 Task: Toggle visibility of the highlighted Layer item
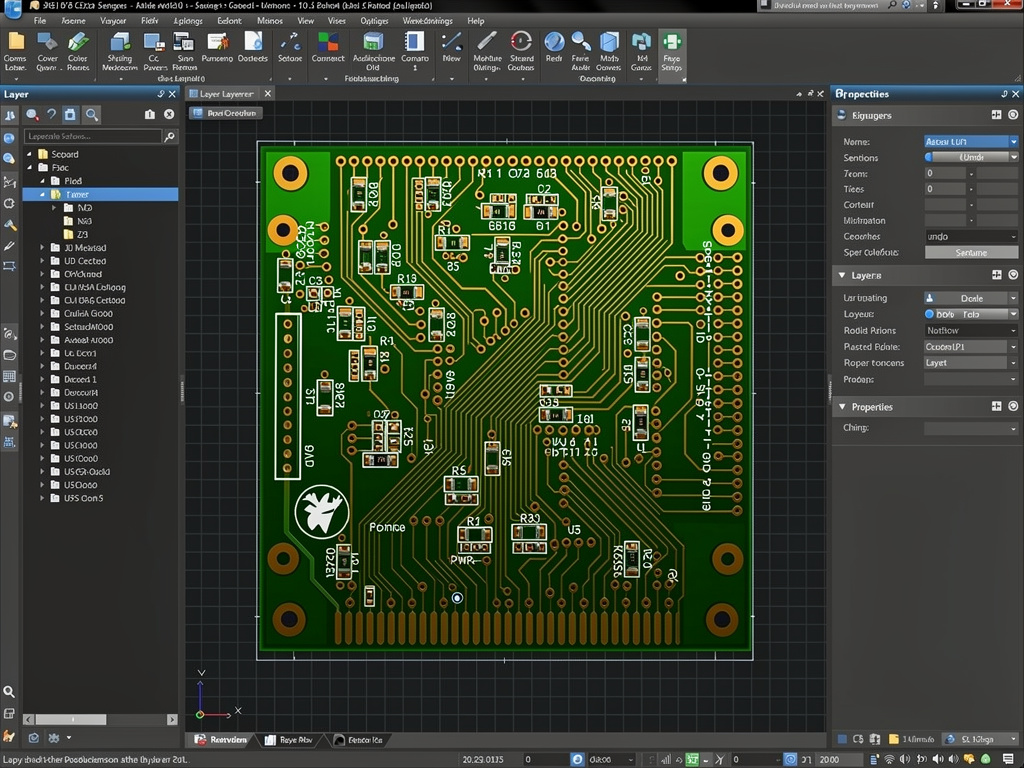click(x=57, y=194)
